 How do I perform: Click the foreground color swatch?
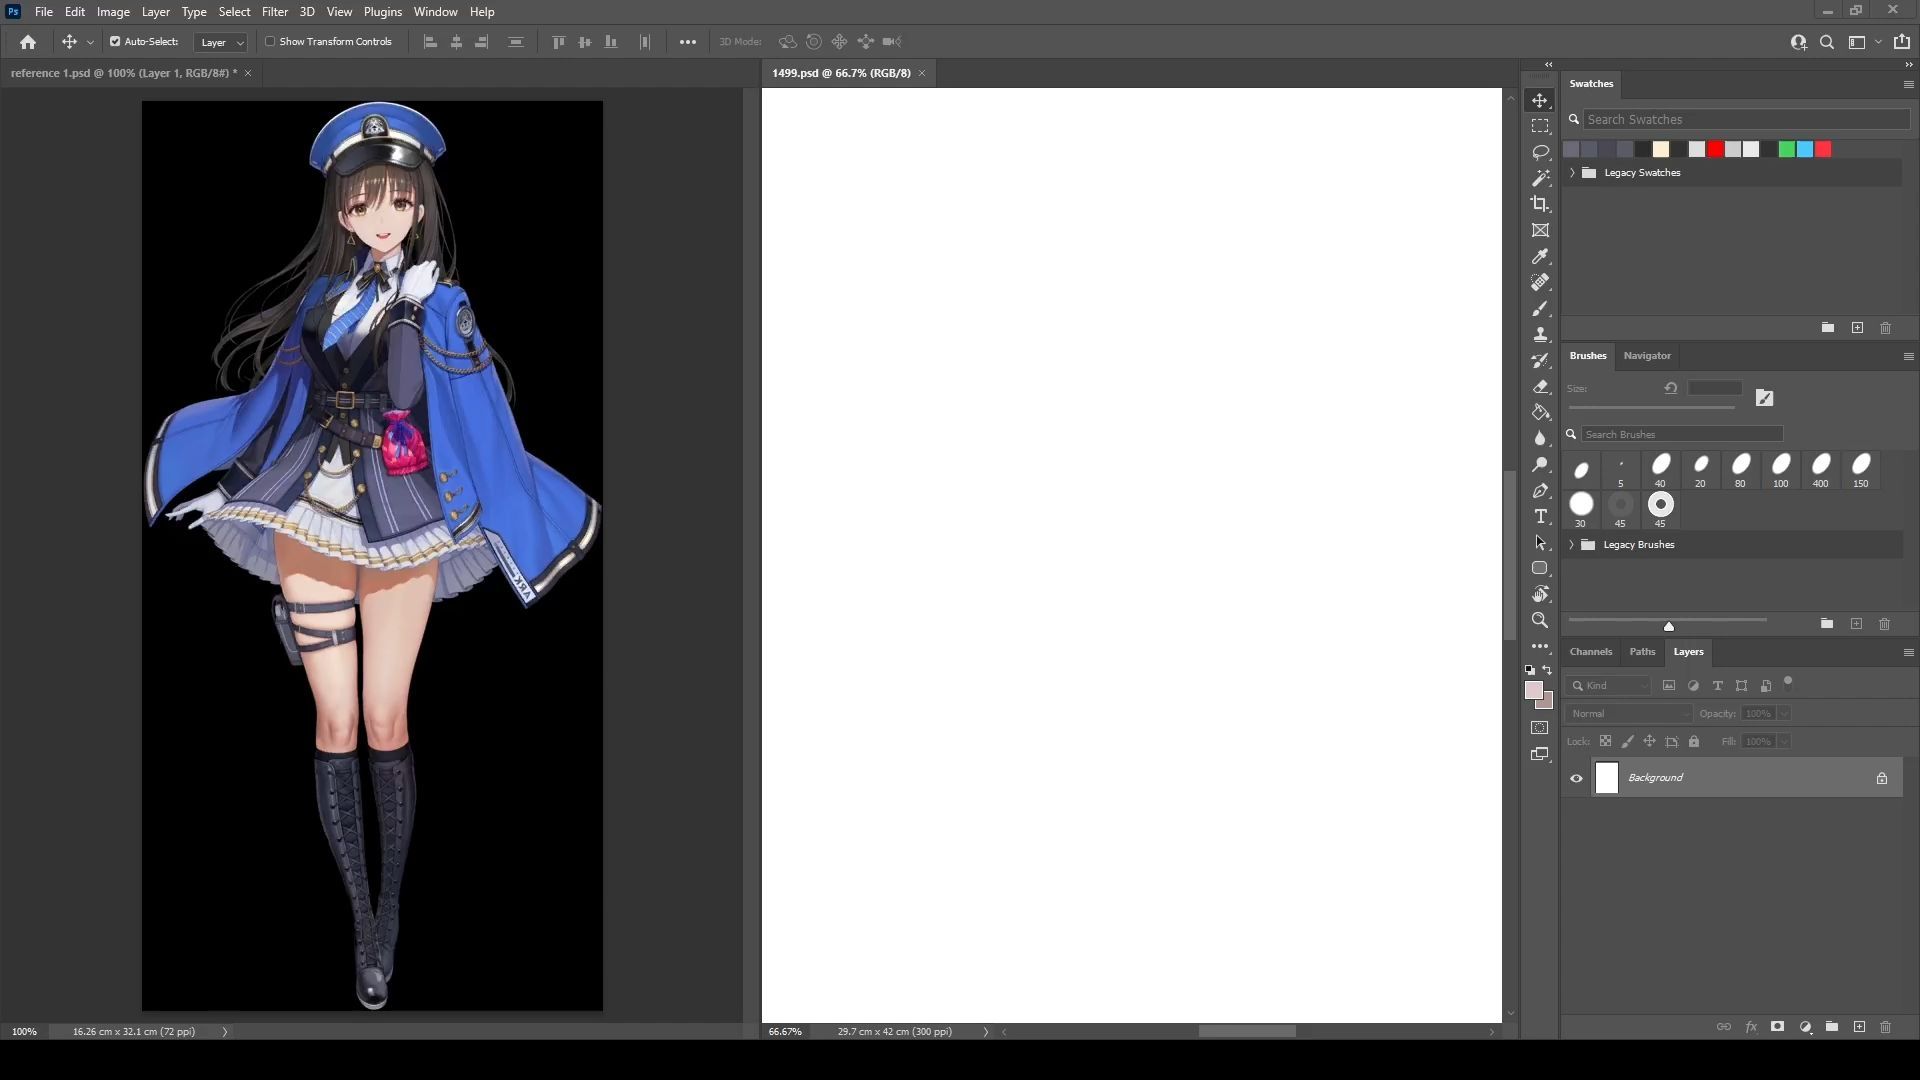pos(1533,690)
